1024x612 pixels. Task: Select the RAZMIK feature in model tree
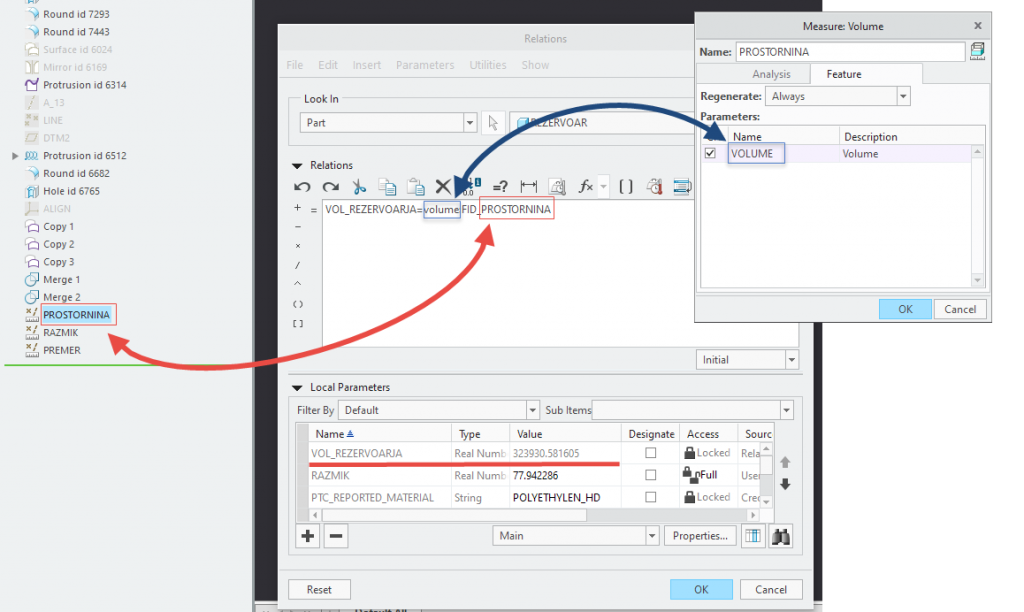point(61,333)
